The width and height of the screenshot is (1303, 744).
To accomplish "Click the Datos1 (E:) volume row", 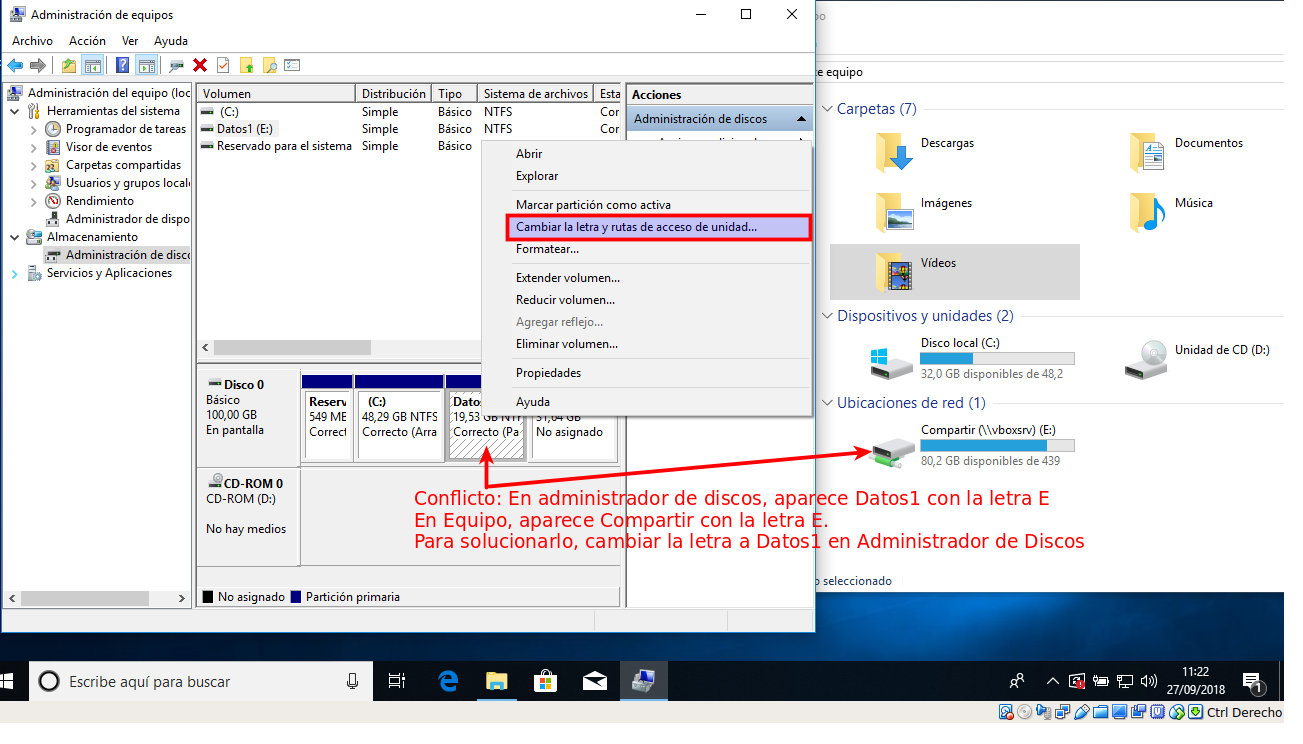I will (409, 129).
